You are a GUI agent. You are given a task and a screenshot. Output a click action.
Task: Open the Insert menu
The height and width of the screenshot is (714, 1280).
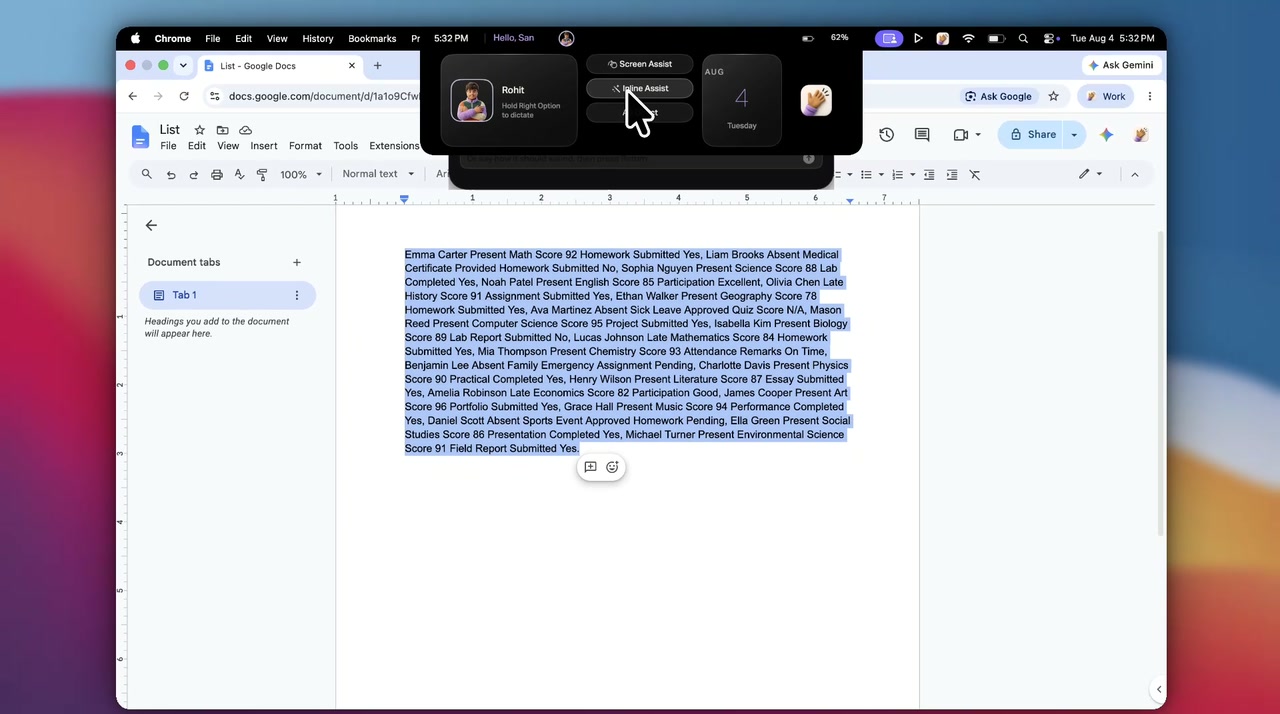pos(264,146)
